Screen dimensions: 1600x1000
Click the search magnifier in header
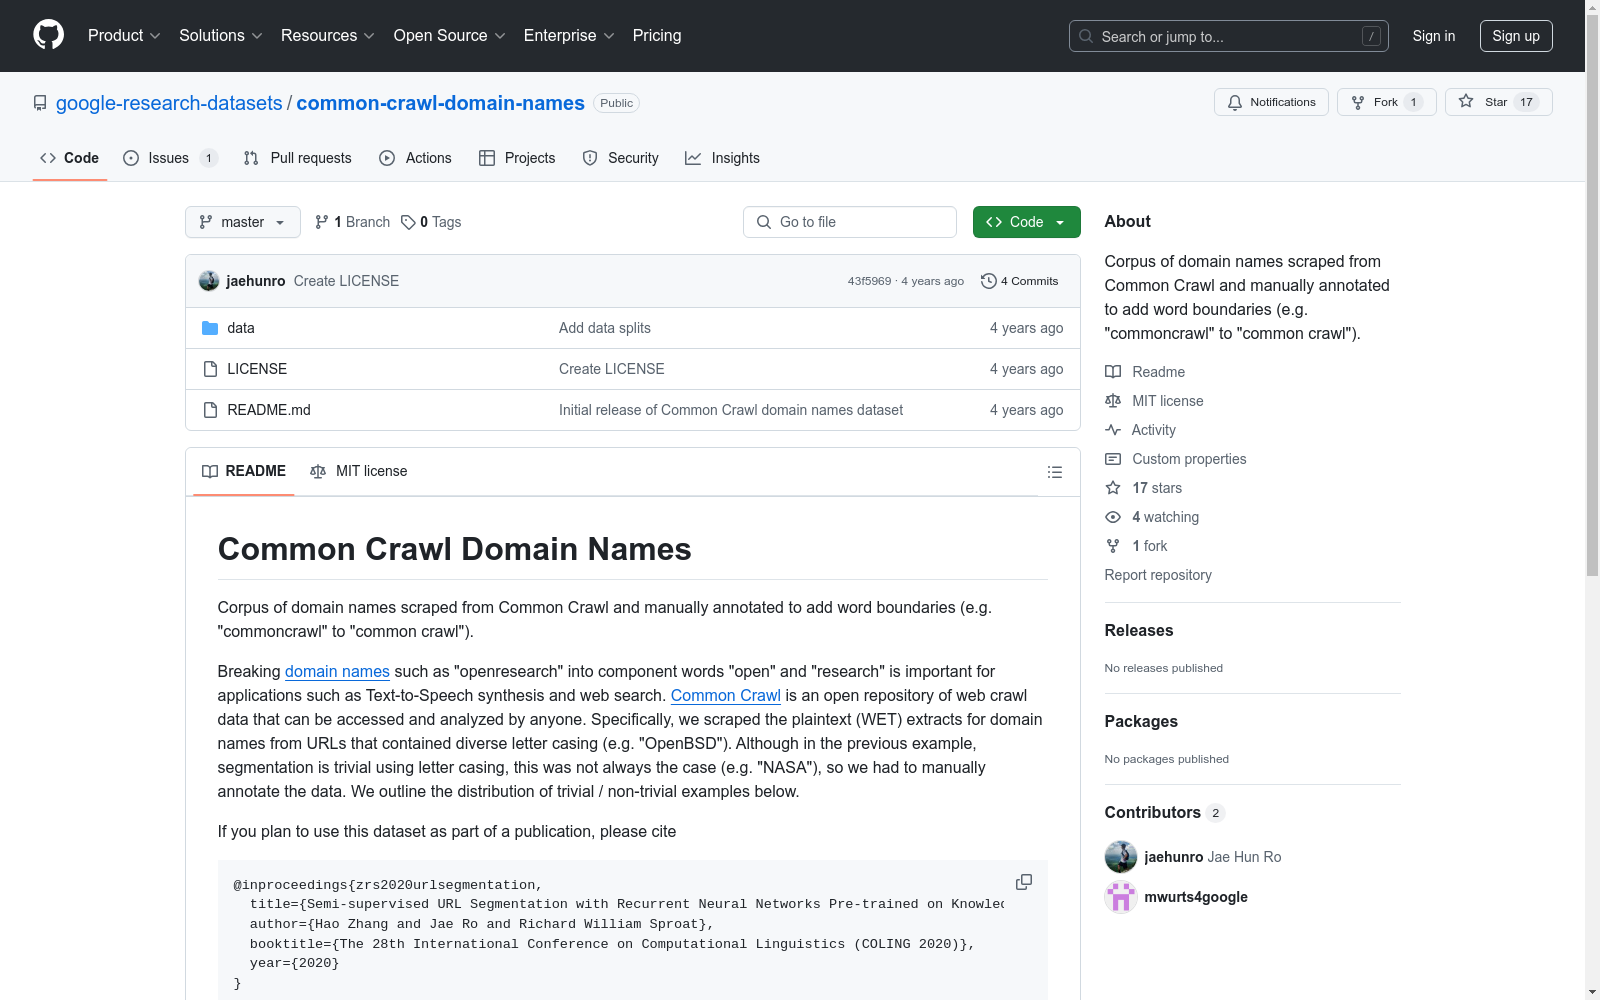tap(1086, 36)
